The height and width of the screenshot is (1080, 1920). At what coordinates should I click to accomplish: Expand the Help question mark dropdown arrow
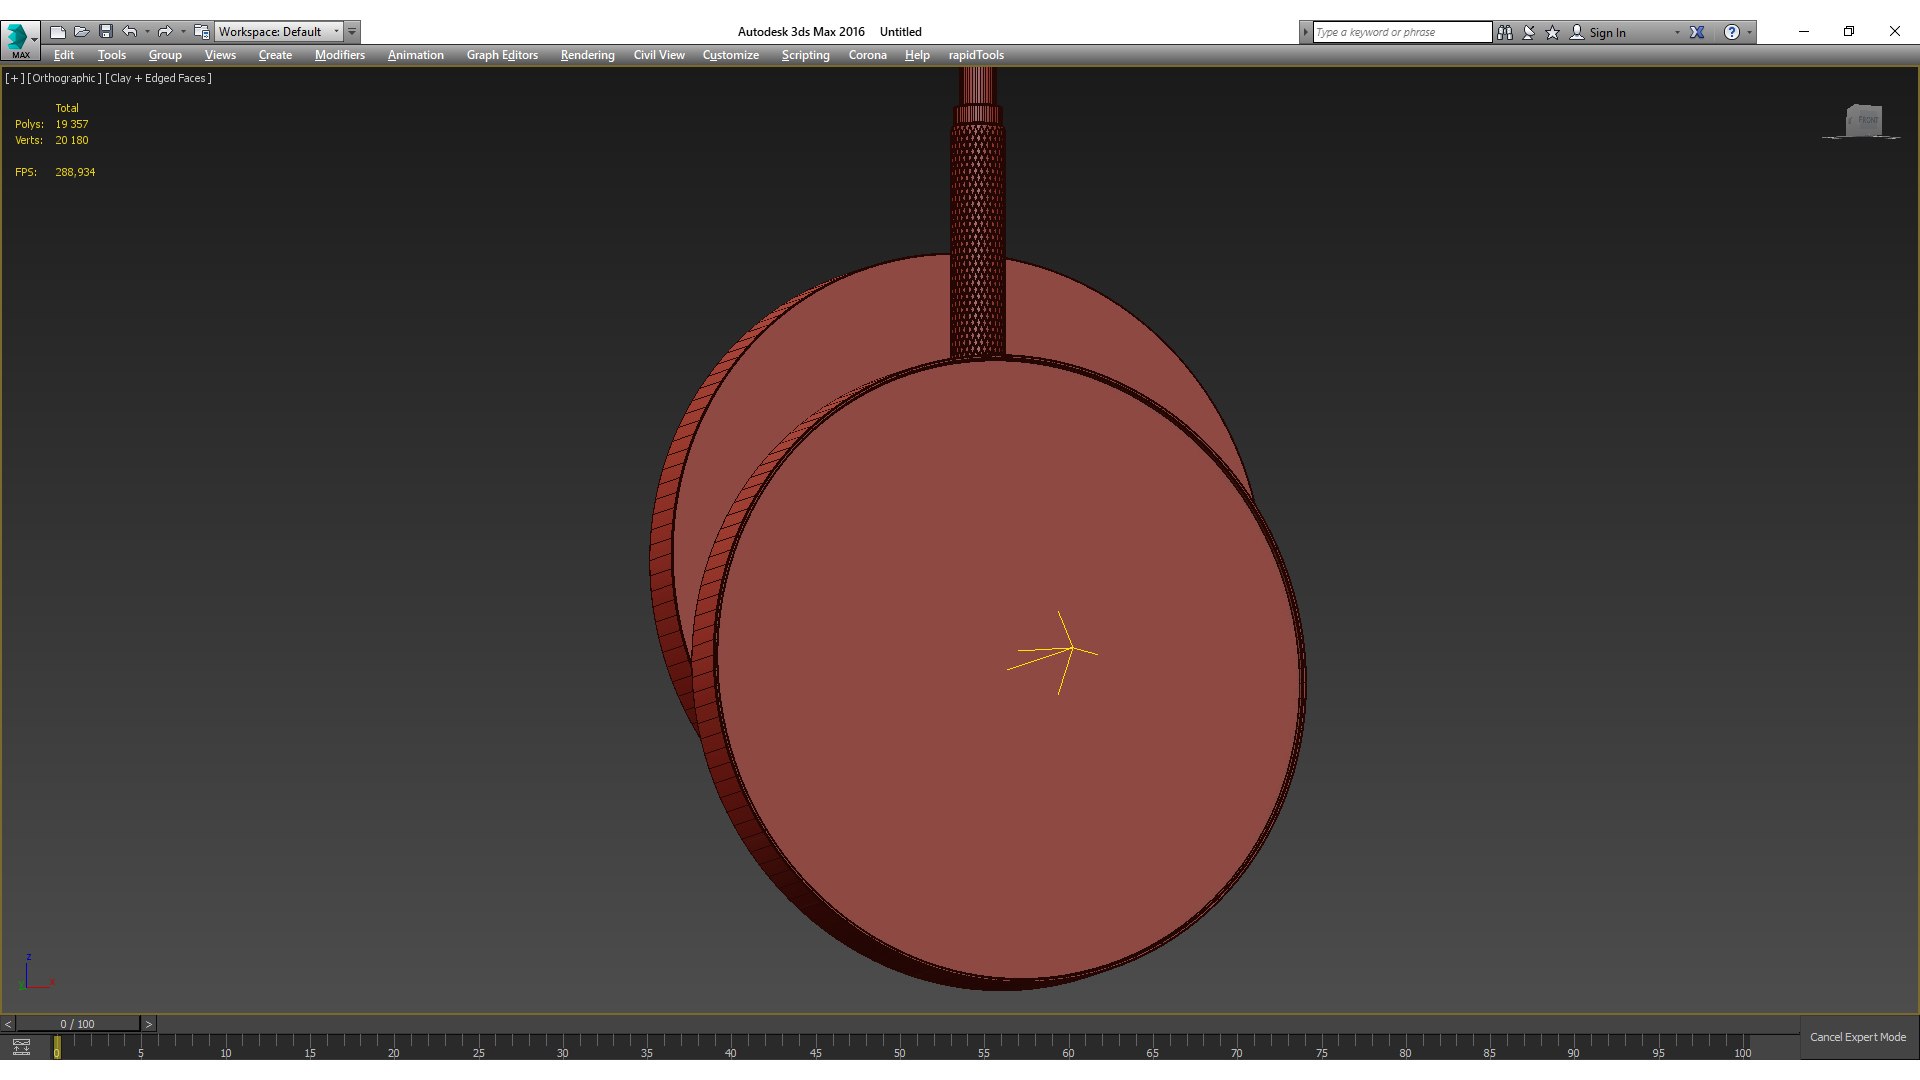tap(1749, 32)
